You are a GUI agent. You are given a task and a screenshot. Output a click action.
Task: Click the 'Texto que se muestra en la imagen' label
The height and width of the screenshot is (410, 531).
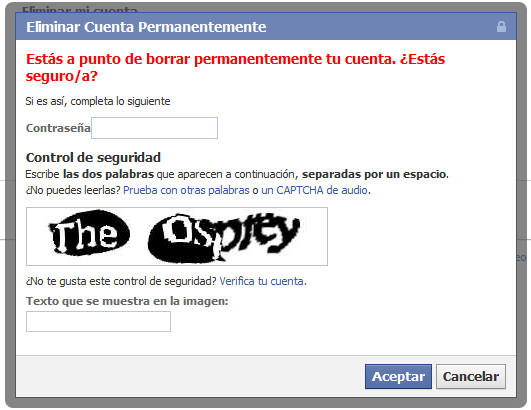(x=127, y=301)
